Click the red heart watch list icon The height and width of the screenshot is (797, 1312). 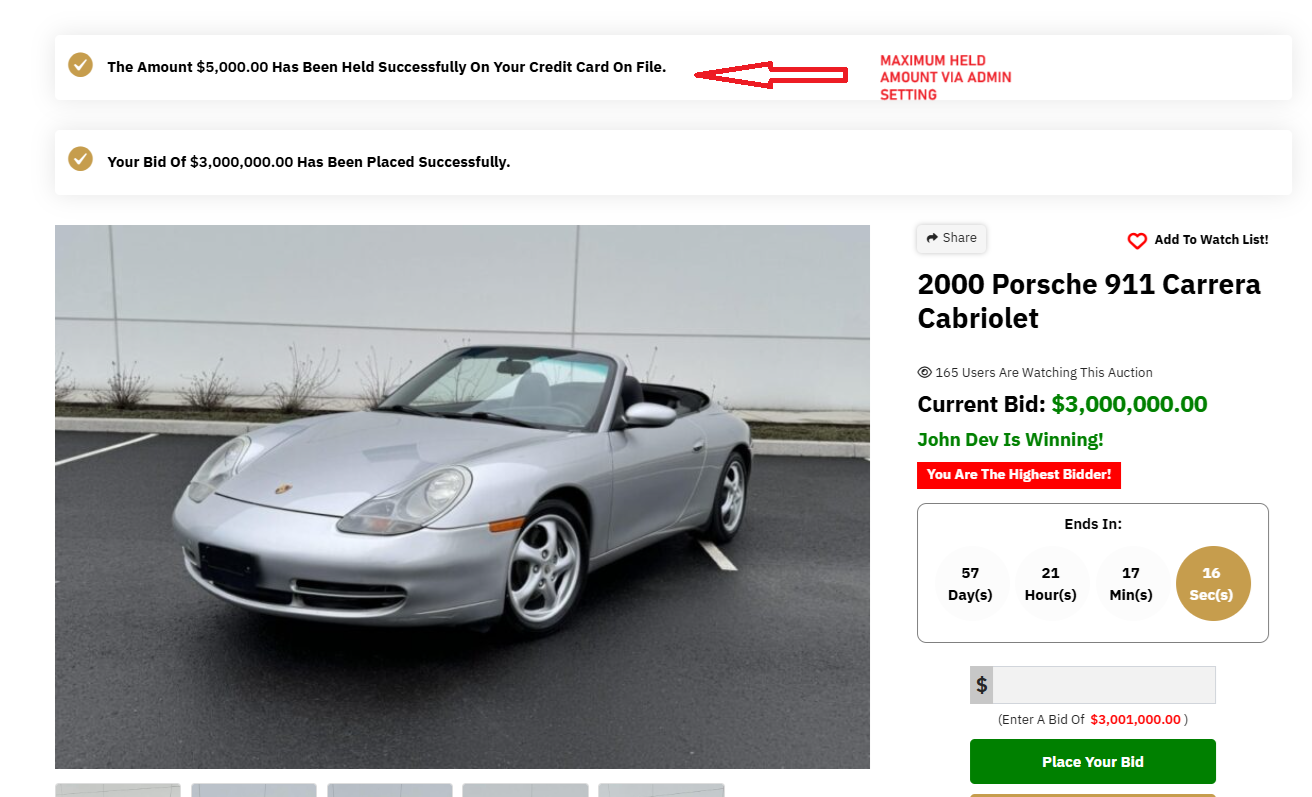tap(1137, 241)
